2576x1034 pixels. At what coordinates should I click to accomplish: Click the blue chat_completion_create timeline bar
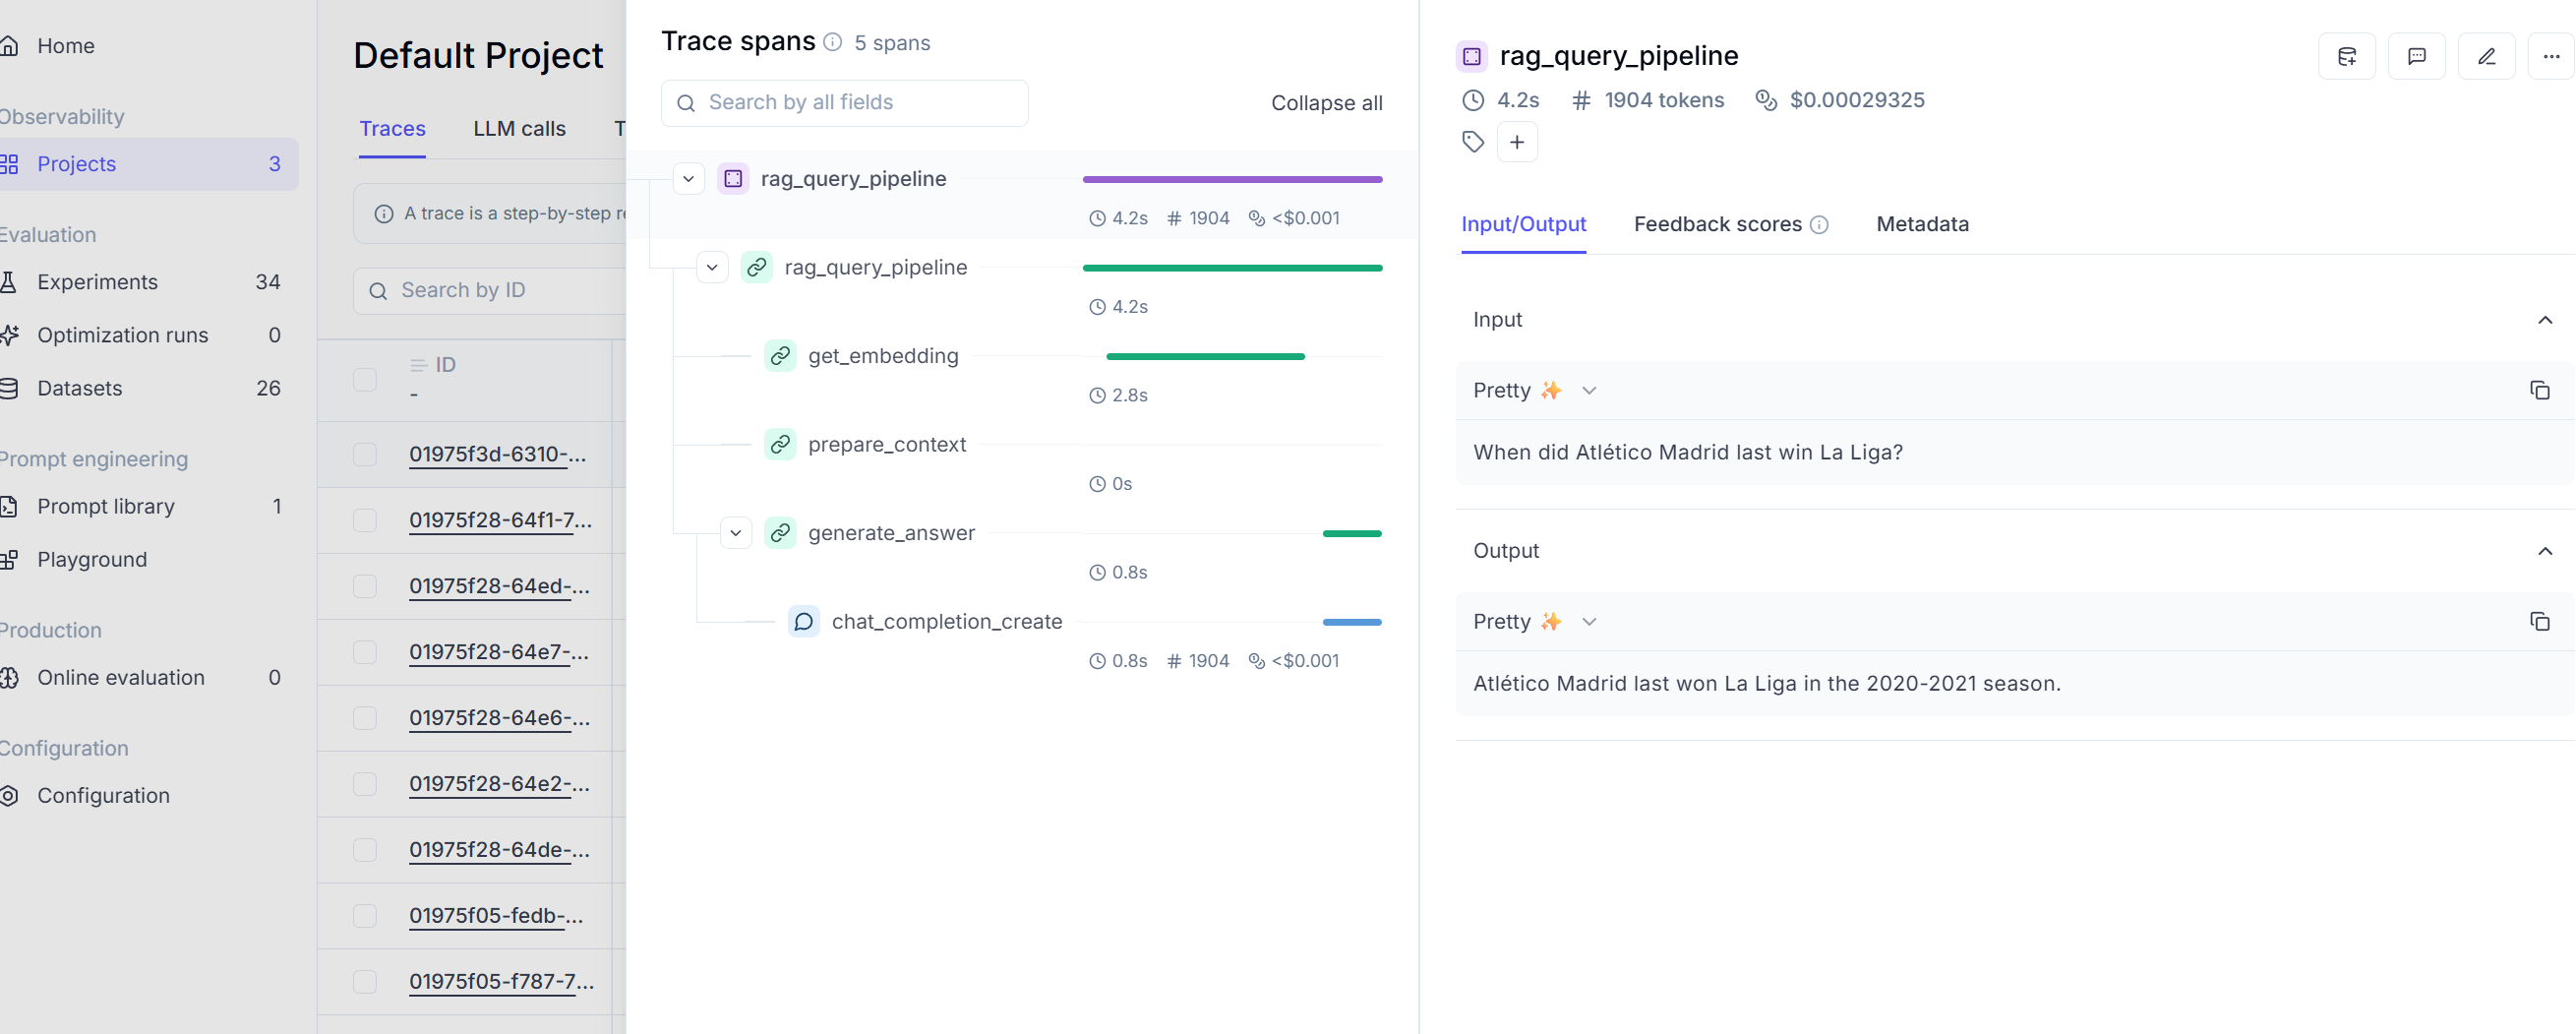coord(1352,622)
